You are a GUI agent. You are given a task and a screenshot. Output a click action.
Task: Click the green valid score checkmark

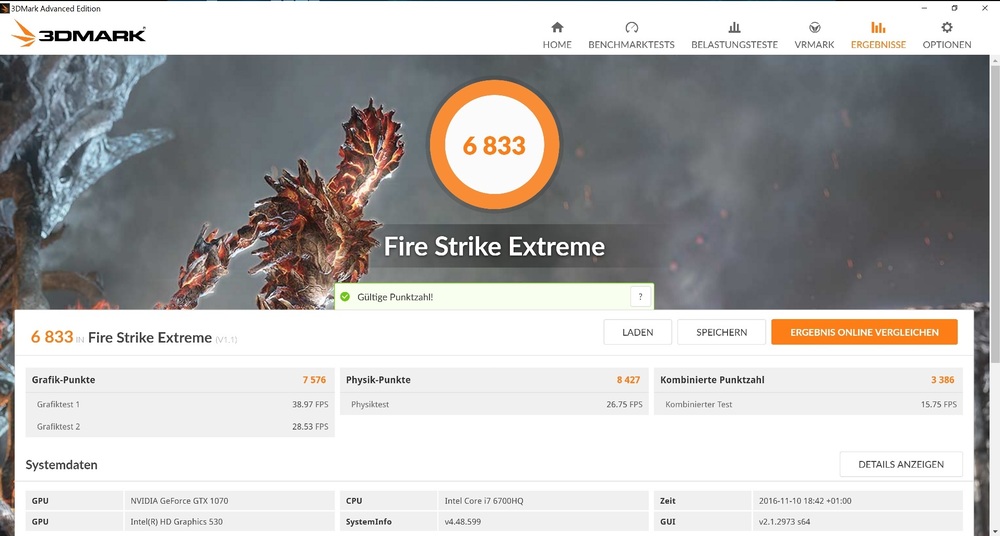[x=345, y=297]
